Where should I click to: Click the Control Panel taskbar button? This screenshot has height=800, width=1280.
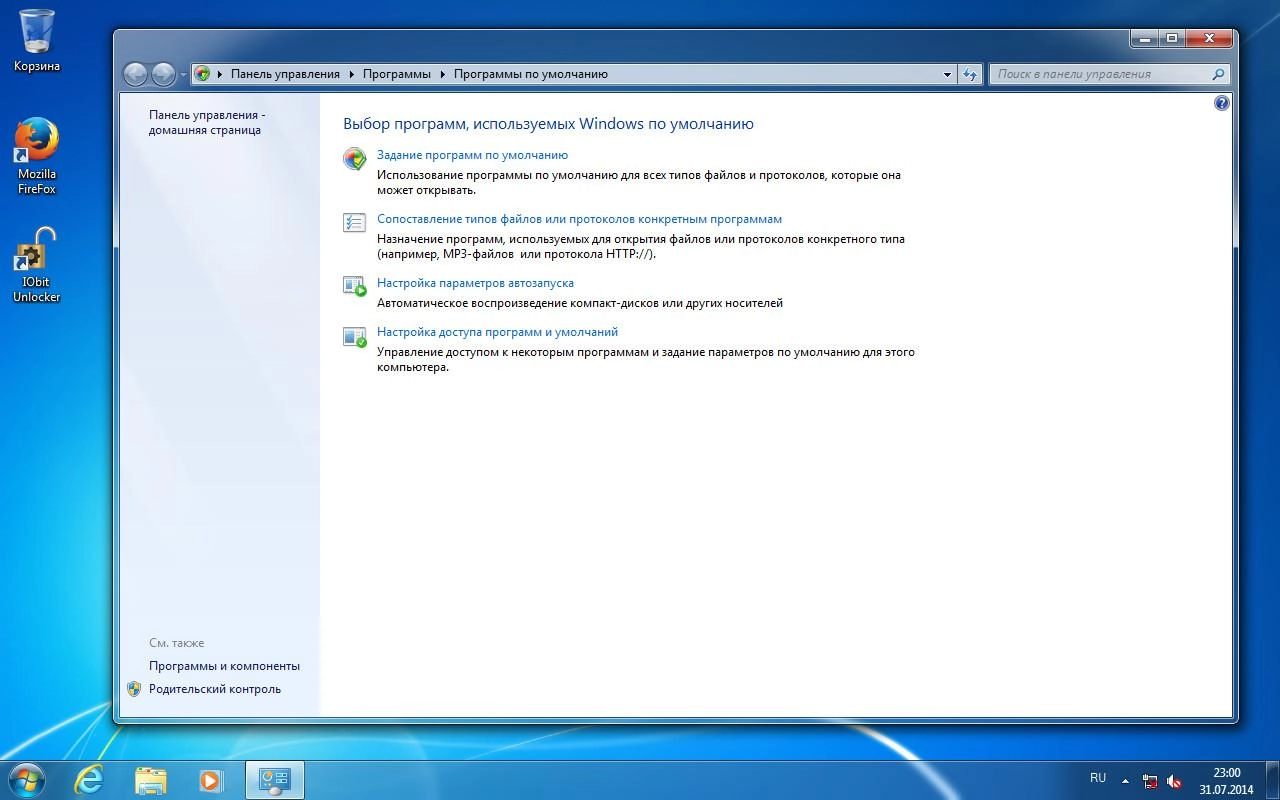[x=274, y=780]
